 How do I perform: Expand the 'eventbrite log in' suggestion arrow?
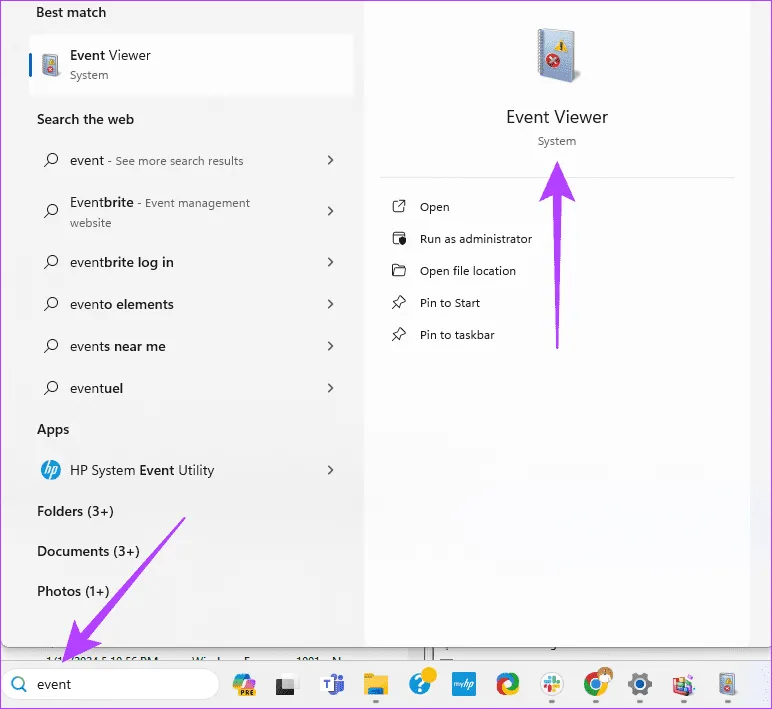coord(330,262)
